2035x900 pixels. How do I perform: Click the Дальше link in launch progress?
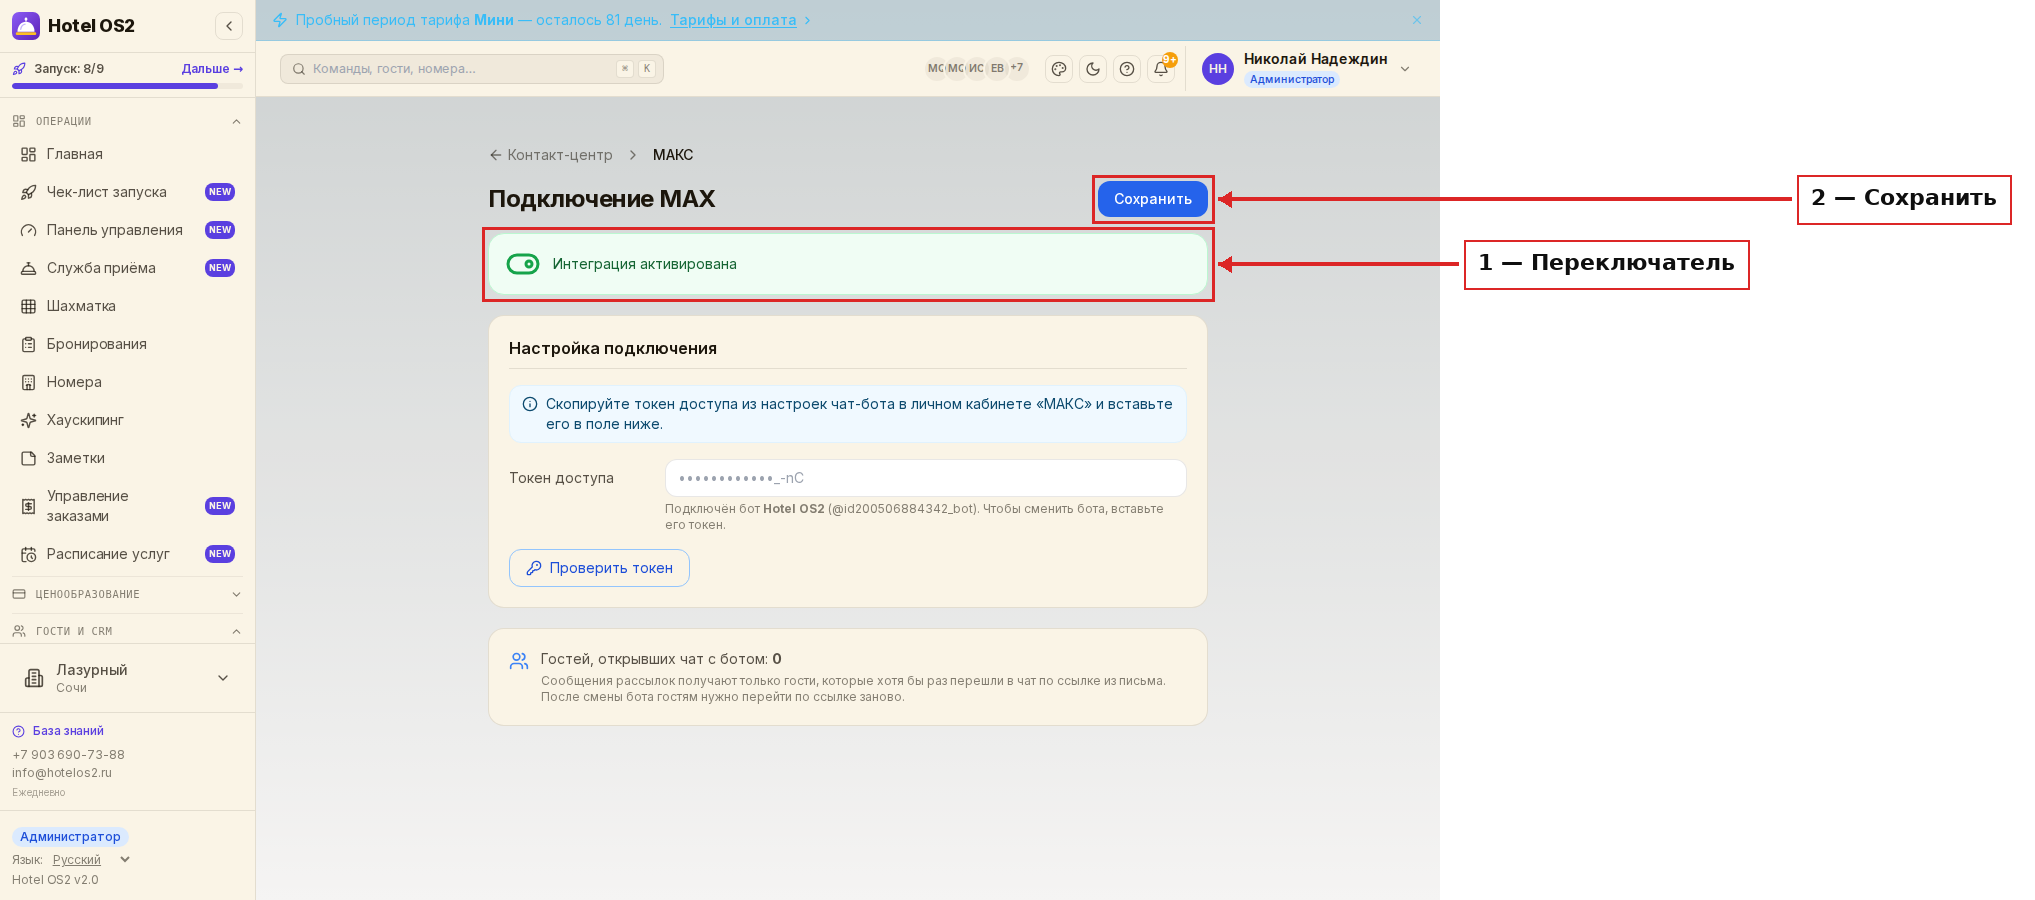pos(212,69)
